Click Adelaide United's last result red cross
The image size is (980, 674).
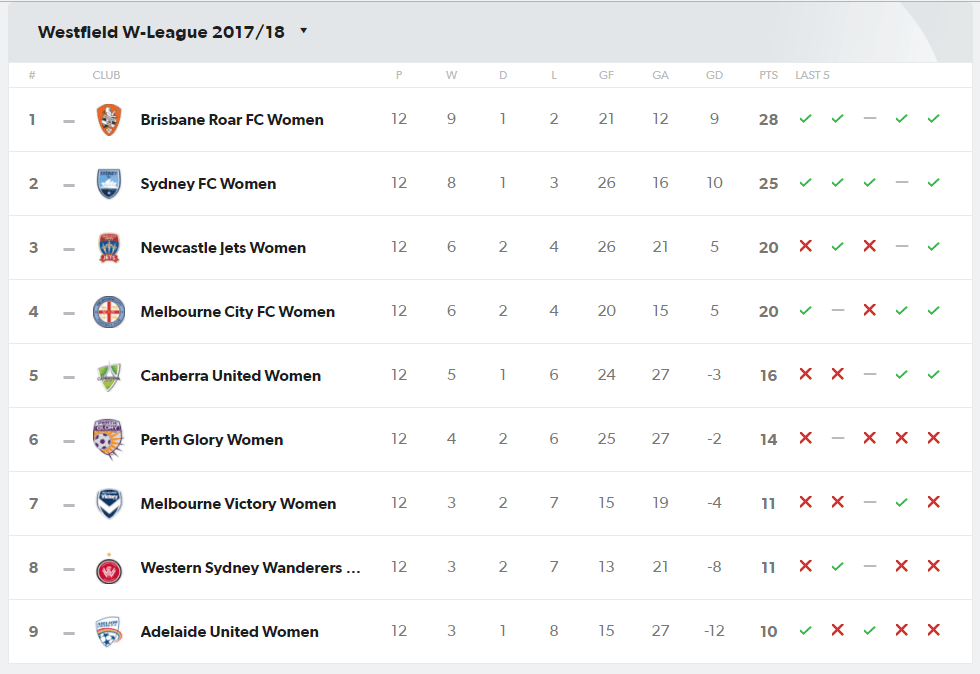click(x=934, y=630)
